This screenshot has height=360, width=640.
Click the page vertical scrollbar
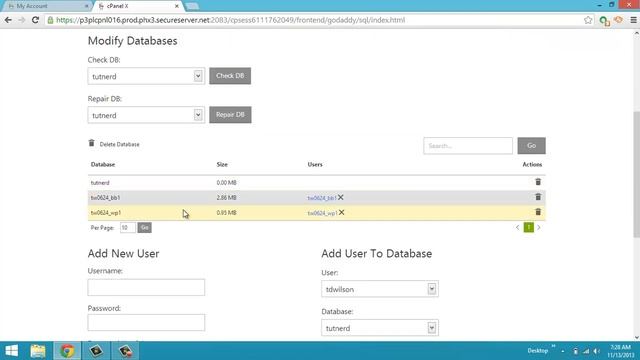636,173
